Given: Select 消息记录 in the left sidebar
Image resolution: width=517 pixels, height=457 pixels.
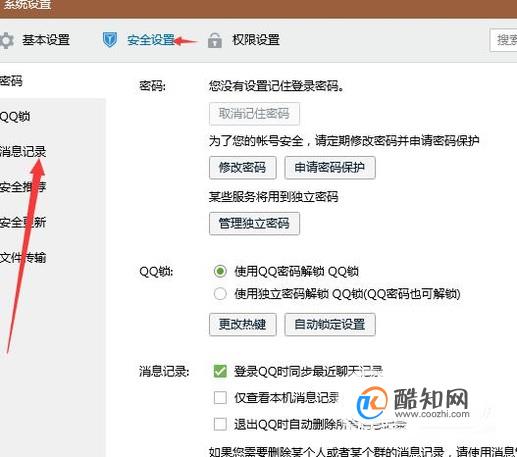Looking at the screenshot, I should pos(23,152).
